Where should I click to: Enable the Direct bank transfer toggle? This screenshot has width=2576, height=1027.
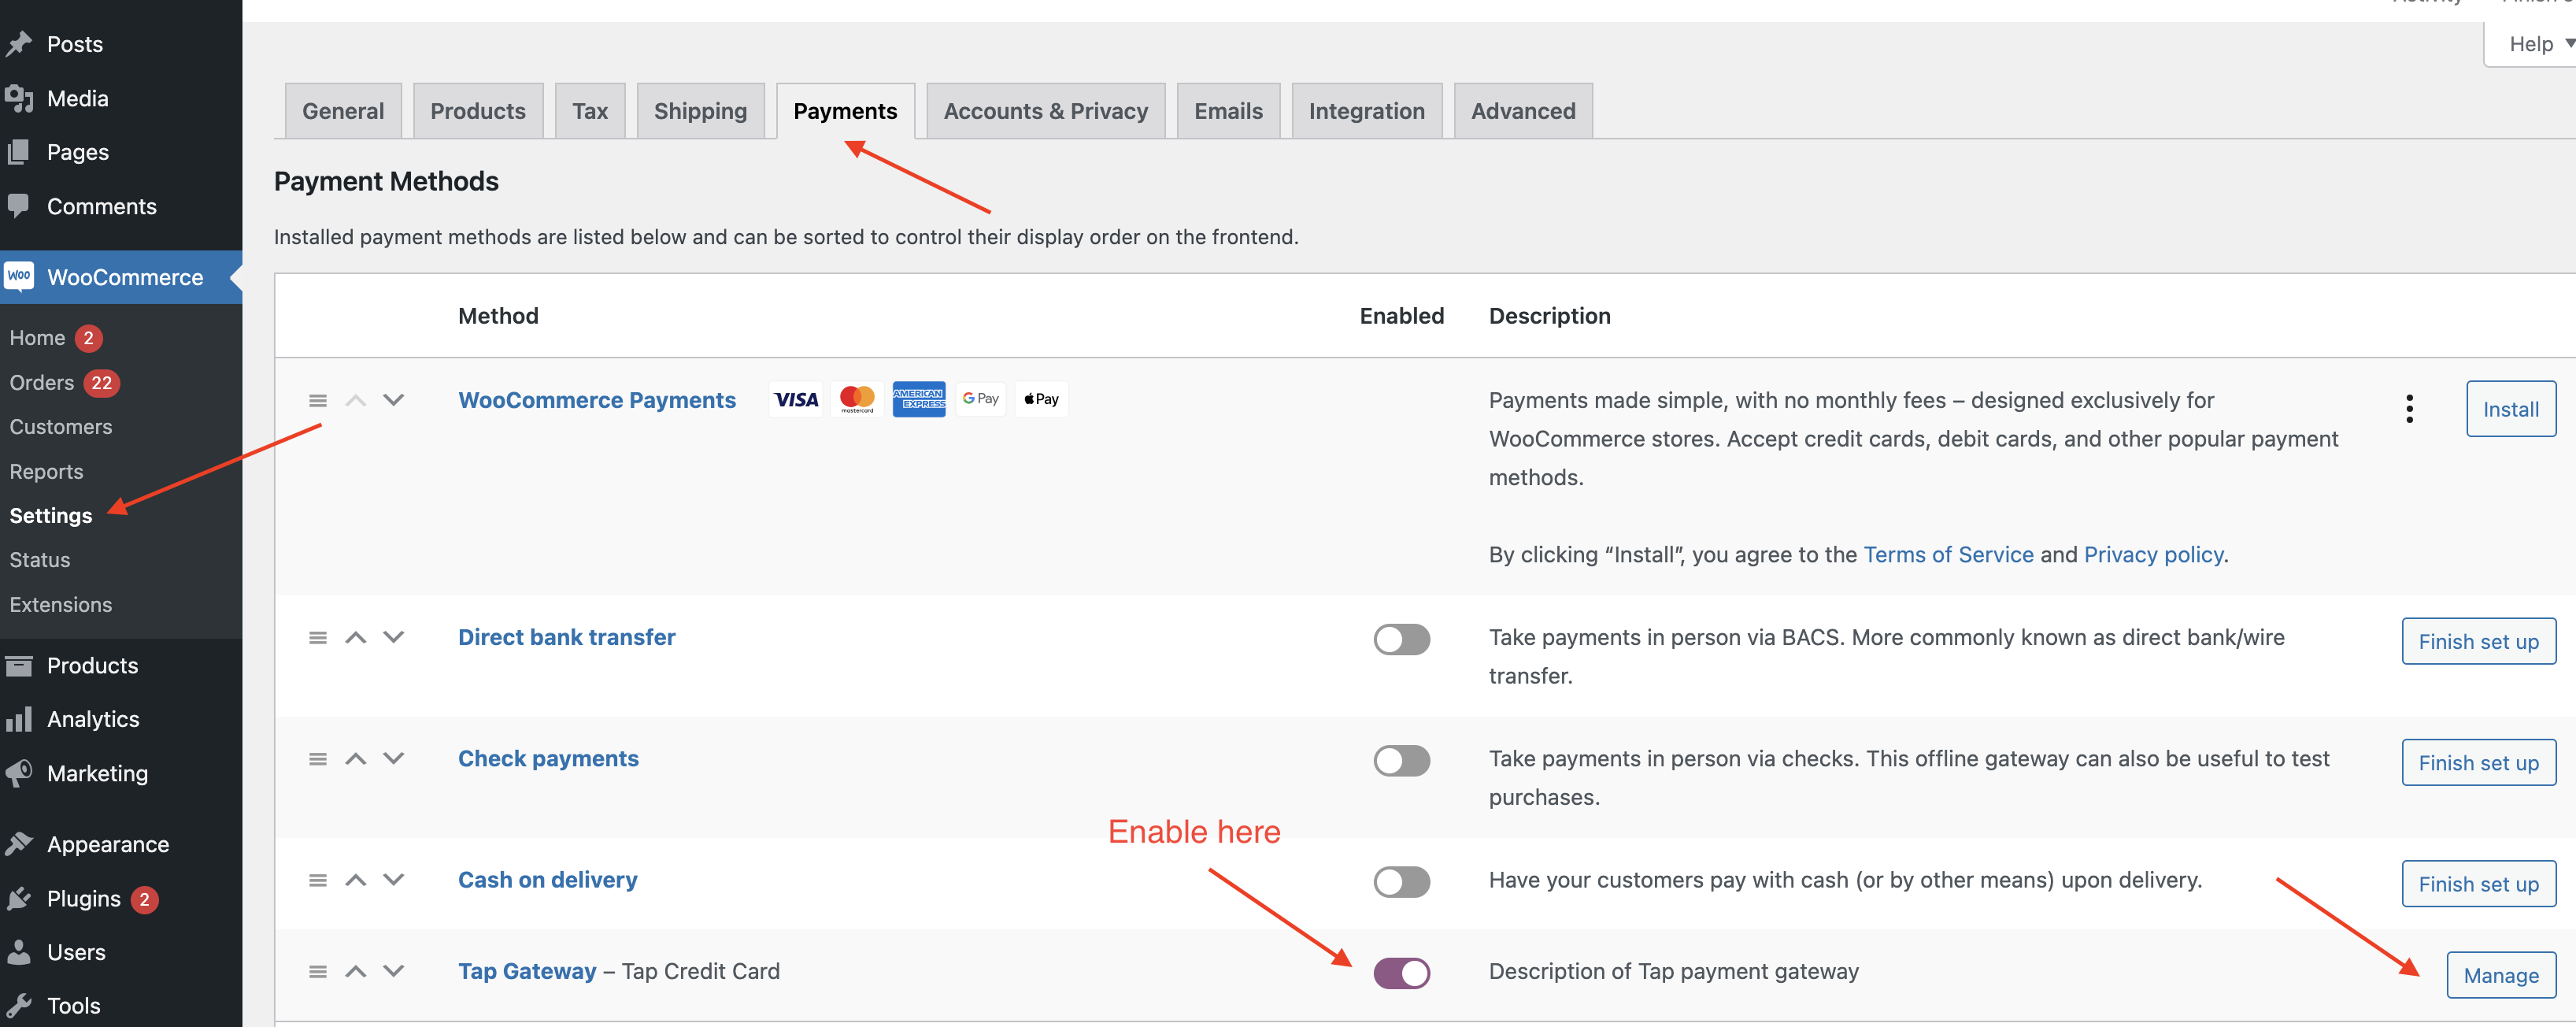point(1401,639)
